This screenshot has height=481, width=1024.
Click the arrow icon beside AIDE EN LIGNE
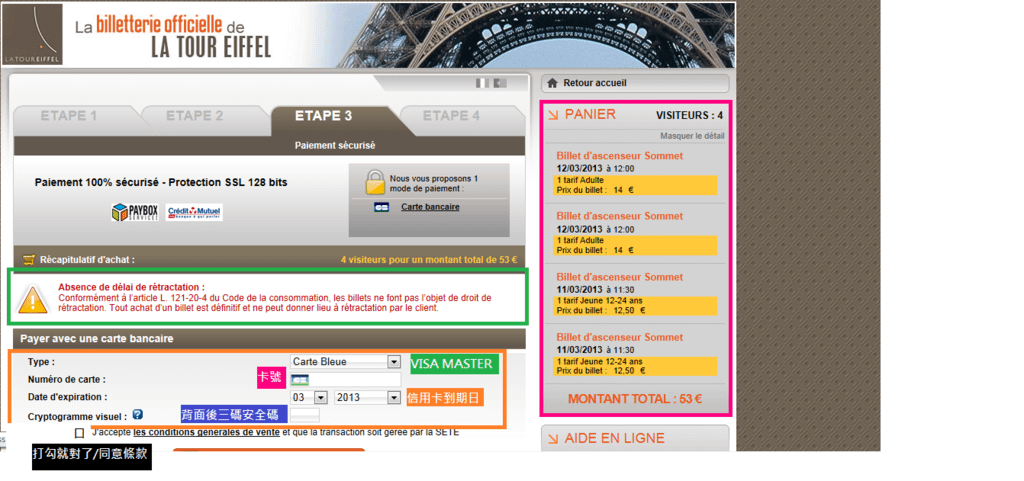coord(553,439)
